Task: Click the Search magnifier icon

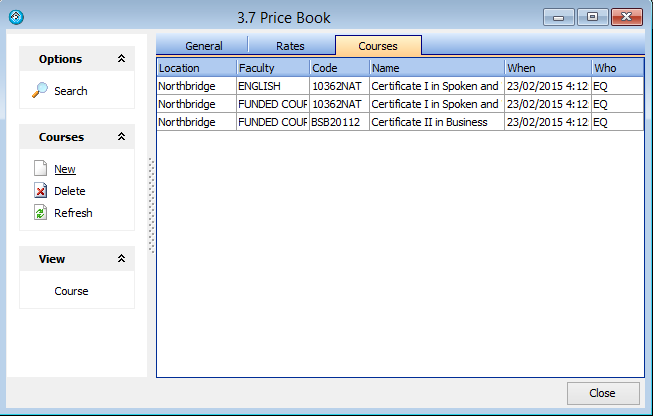Action: (x=40, y=91)
